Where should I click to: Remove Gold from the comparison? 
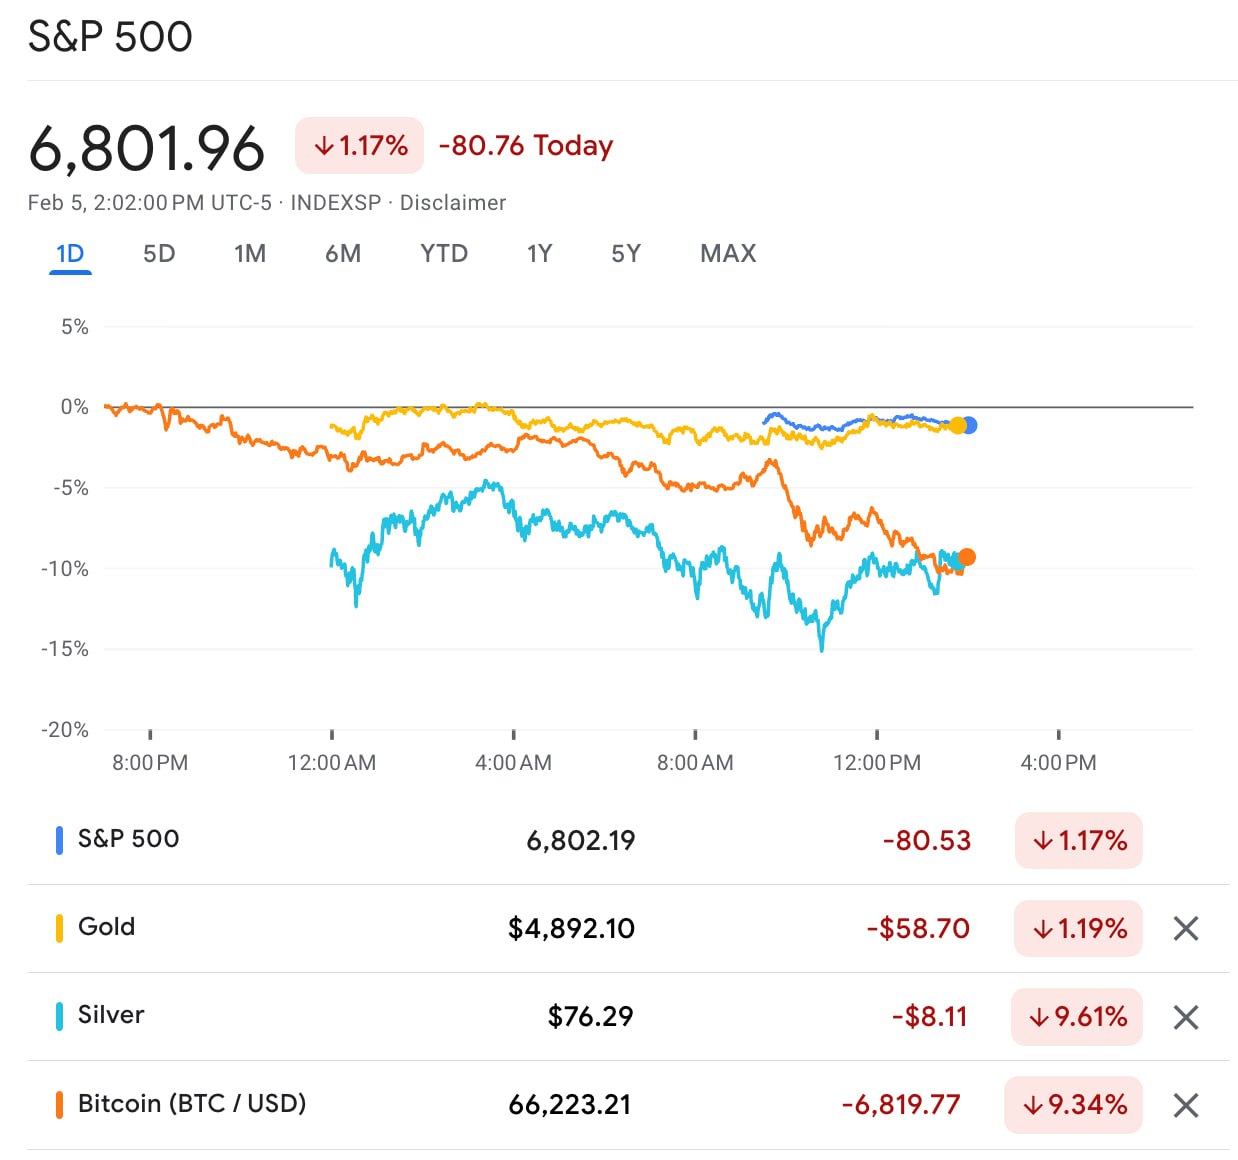pos(1186,929)
